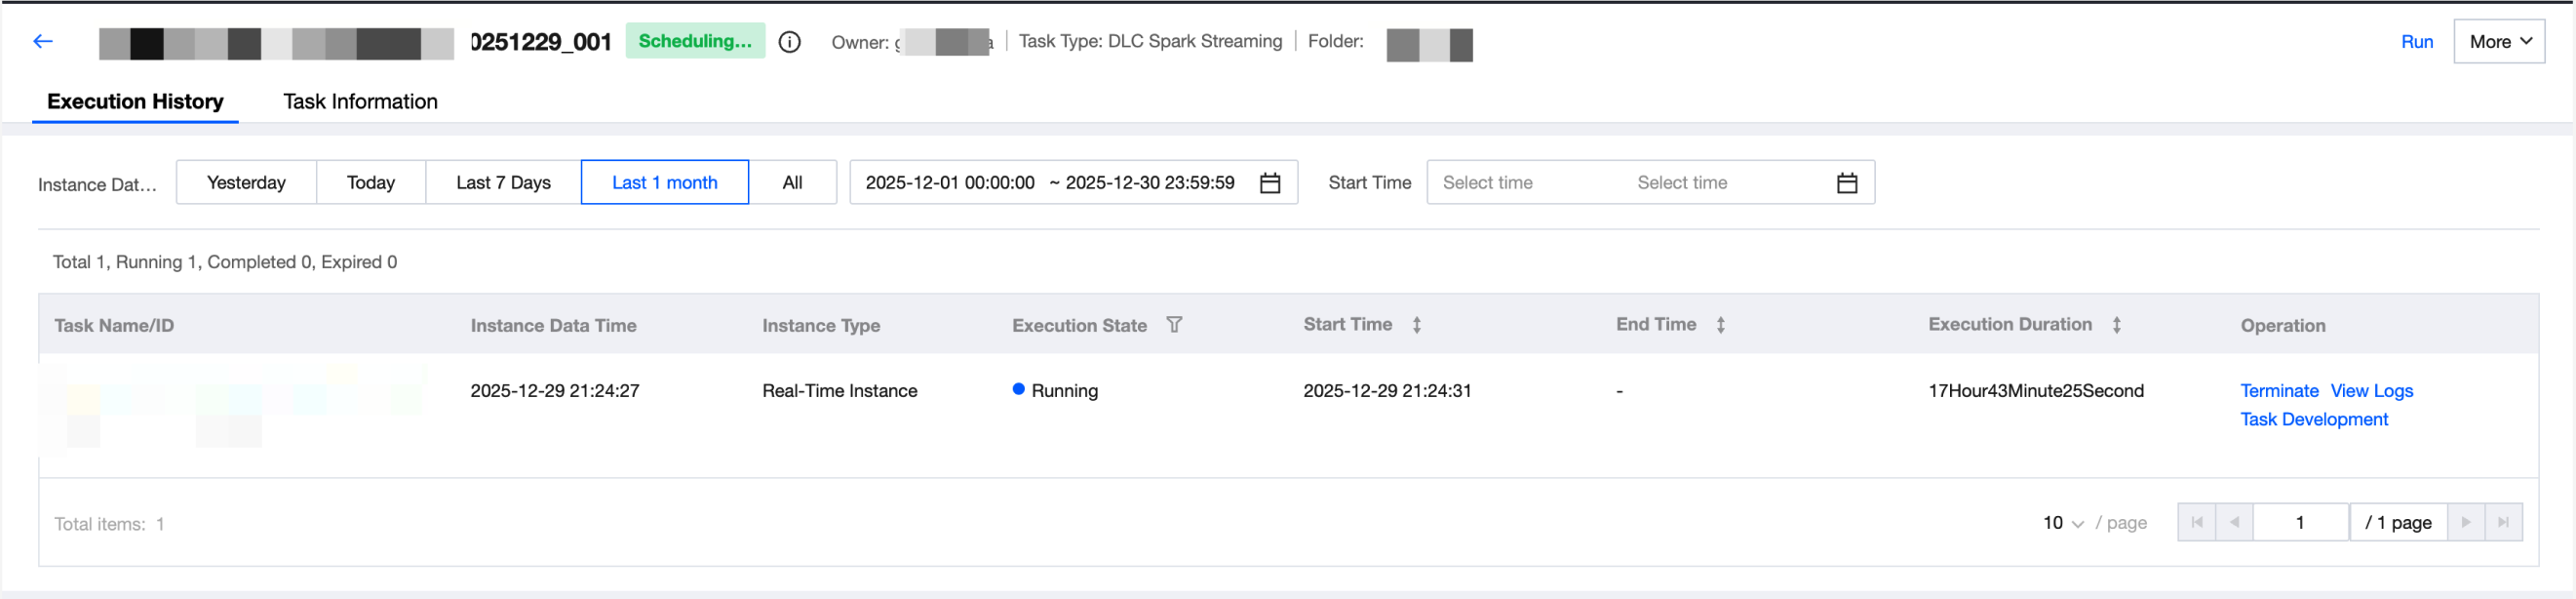Select the Today date filter
The height and width of the screenshot is (599, 2576).
(x=370, y=183)
